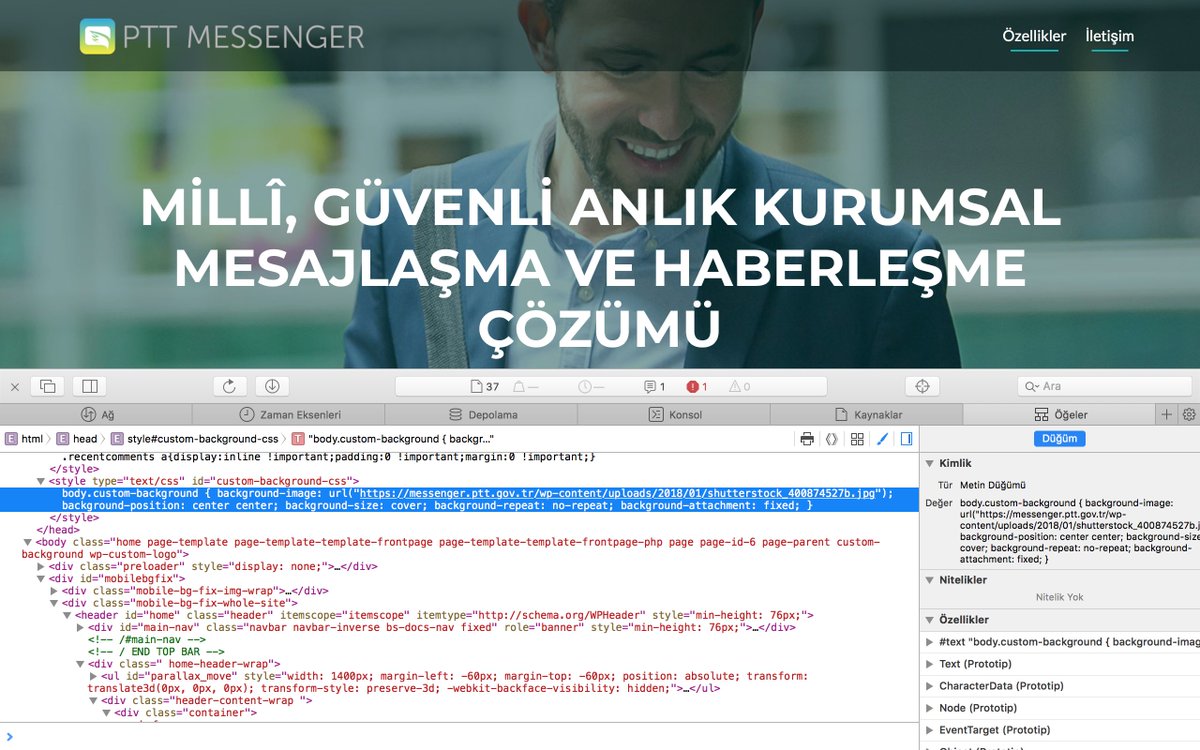
Task: Click the Düğüm button in sidebar
Action: tap(1059, 439)
